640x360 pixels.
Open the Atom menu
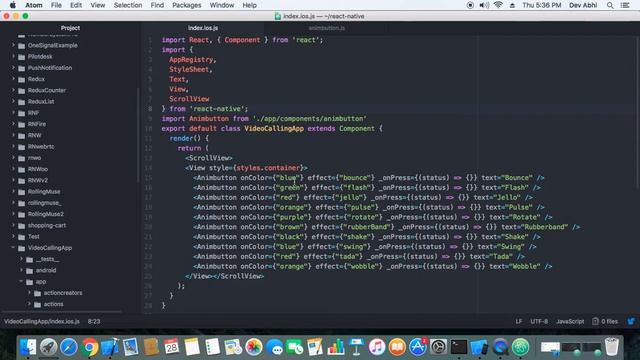(33, 5)
